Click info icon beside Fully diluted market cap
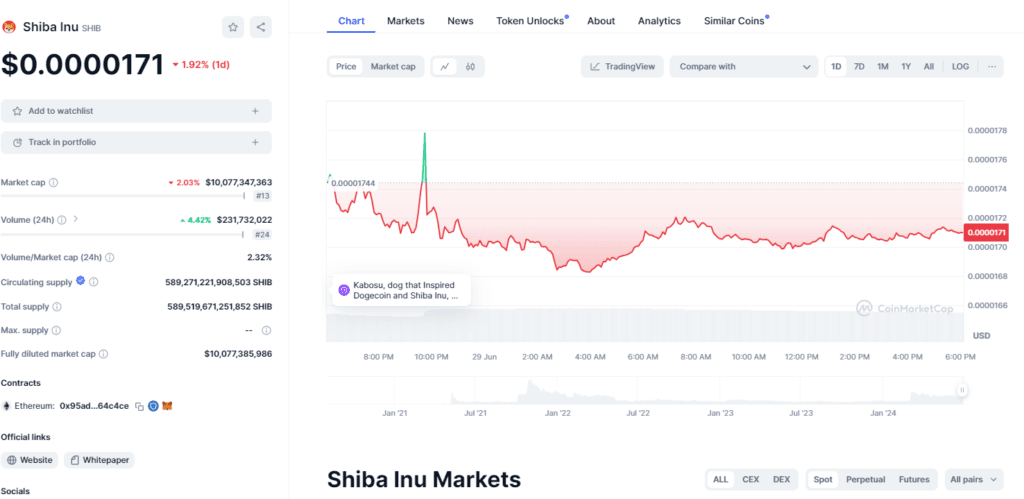Viewport: 1024px width, 499px height. pos(103,354)
